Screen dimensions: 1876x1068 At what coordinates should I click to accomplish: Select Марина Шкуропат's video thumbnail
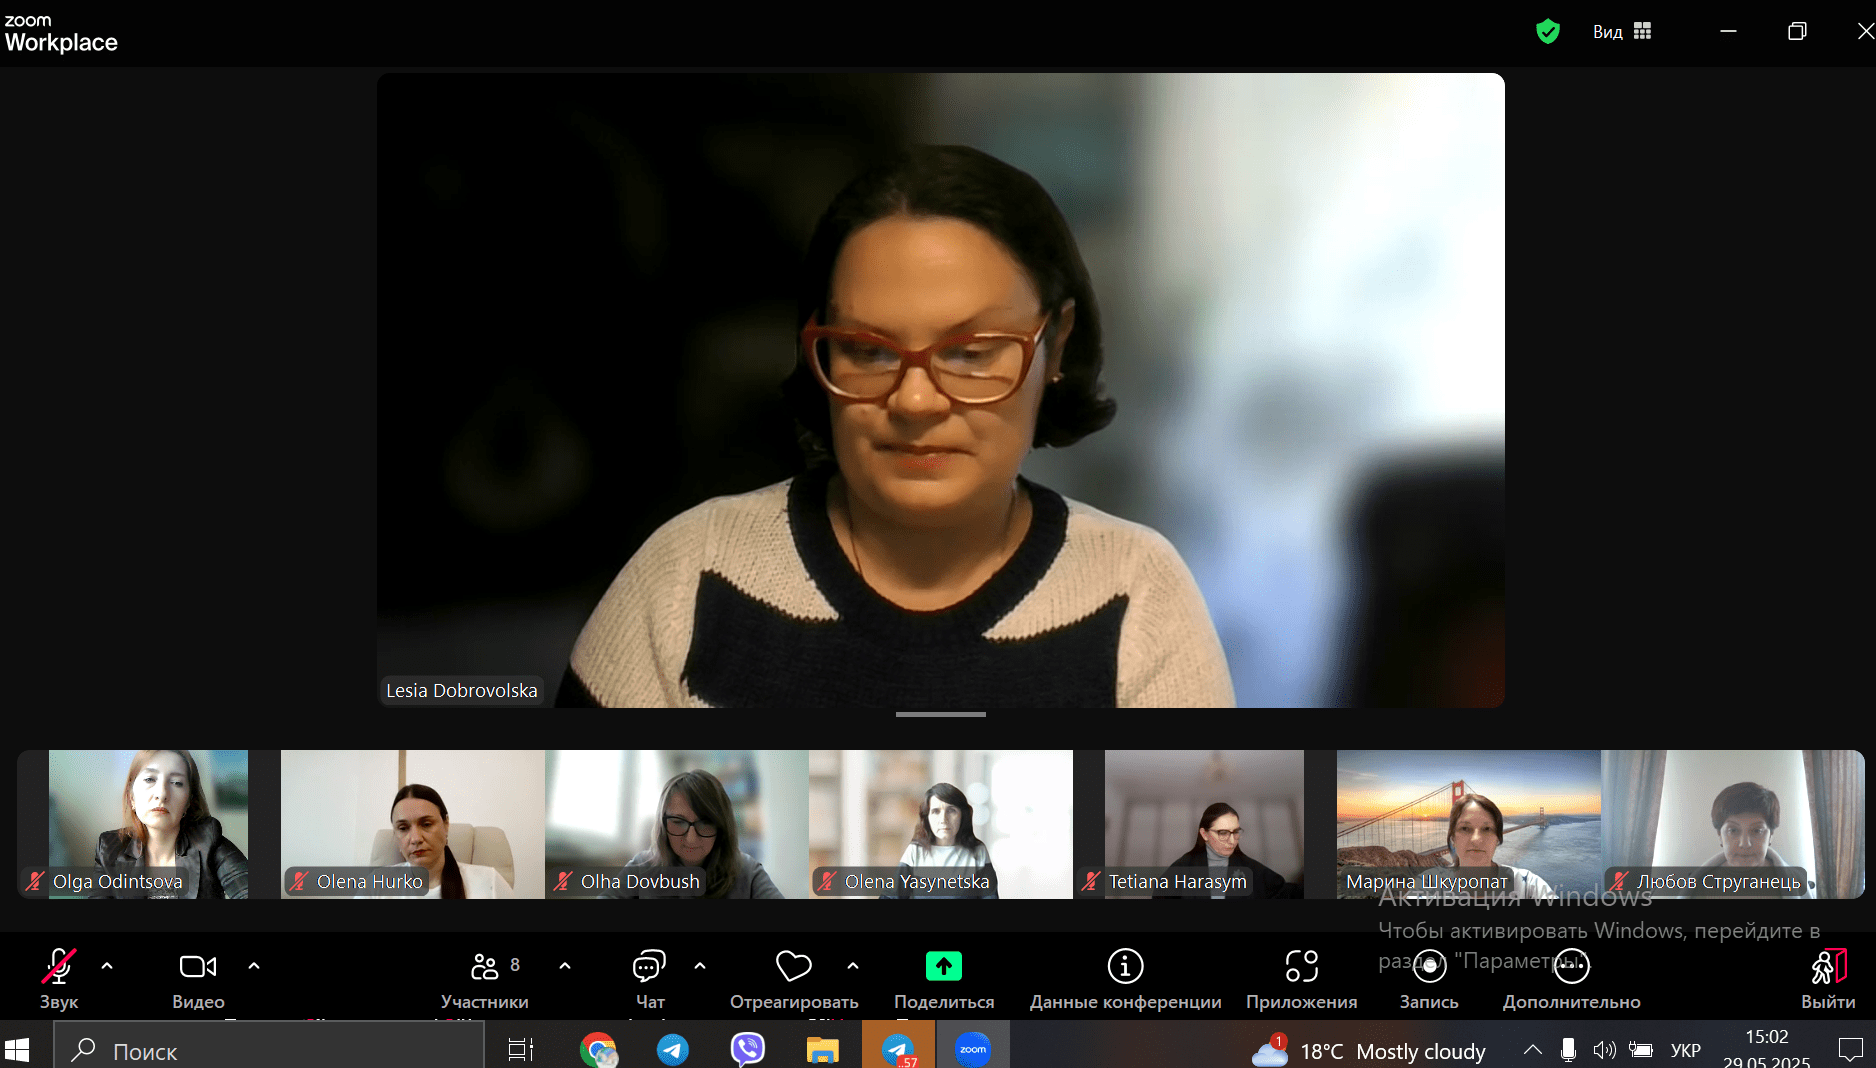[1469, 824]
